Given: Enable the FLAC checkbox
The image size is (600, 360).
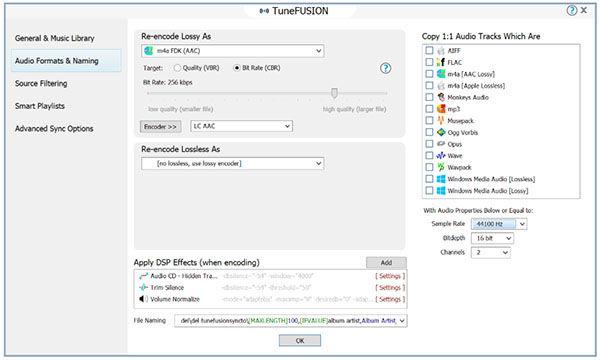Looking at the screenshot, I should click(429, 62).
